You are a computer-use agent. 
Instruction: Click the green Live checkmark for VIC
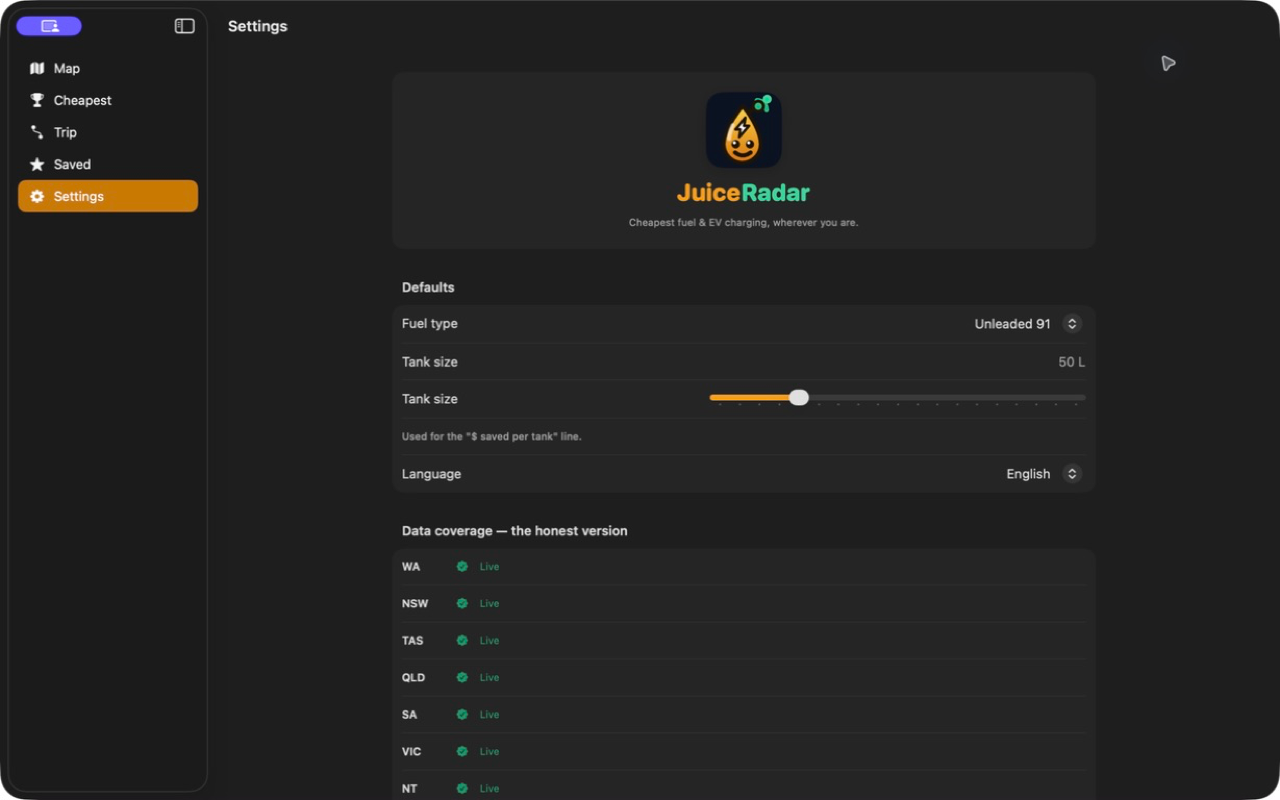coord(462,752)
